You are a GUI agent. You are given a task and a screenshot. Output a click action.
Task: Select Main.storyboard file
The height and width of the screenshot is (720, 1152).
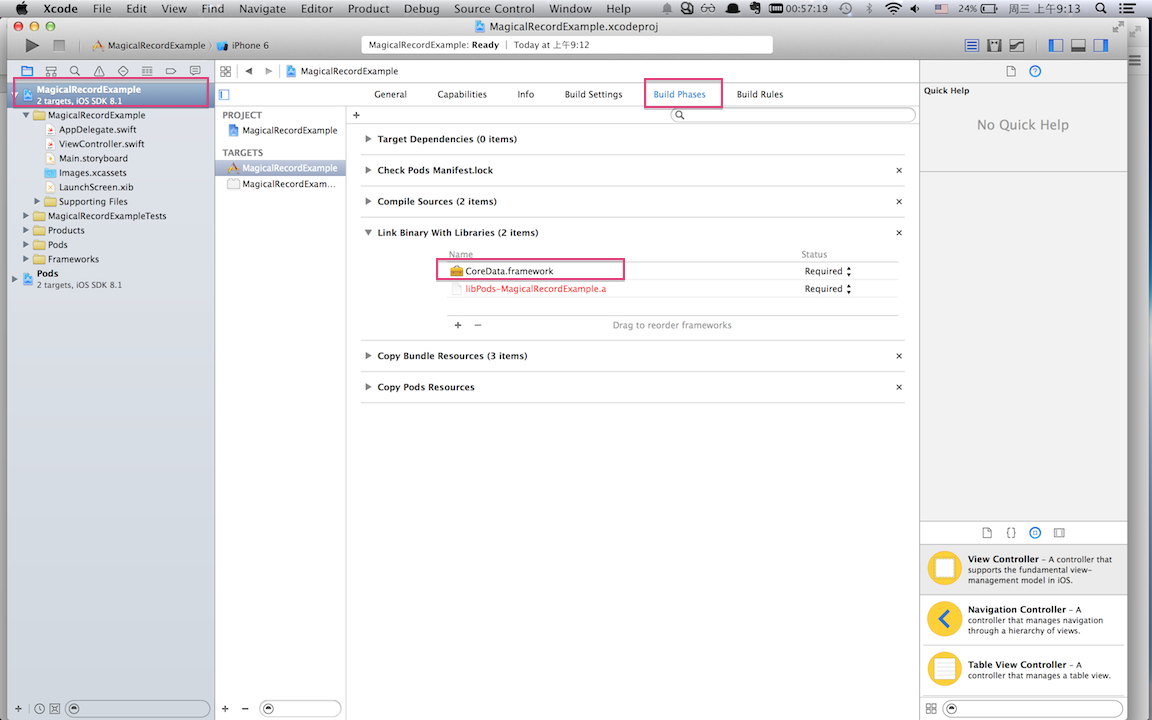pos(93,158)
